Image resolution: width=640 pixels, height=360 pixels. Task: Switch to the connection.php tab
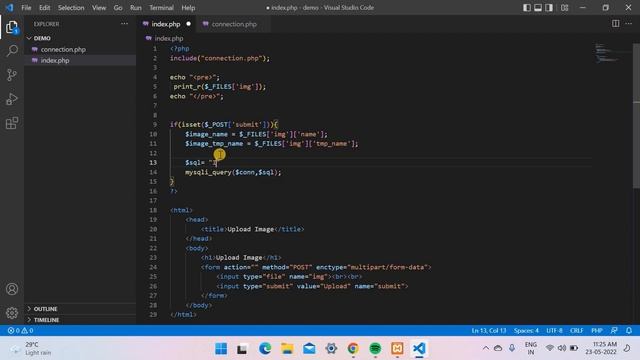(234, 24)
